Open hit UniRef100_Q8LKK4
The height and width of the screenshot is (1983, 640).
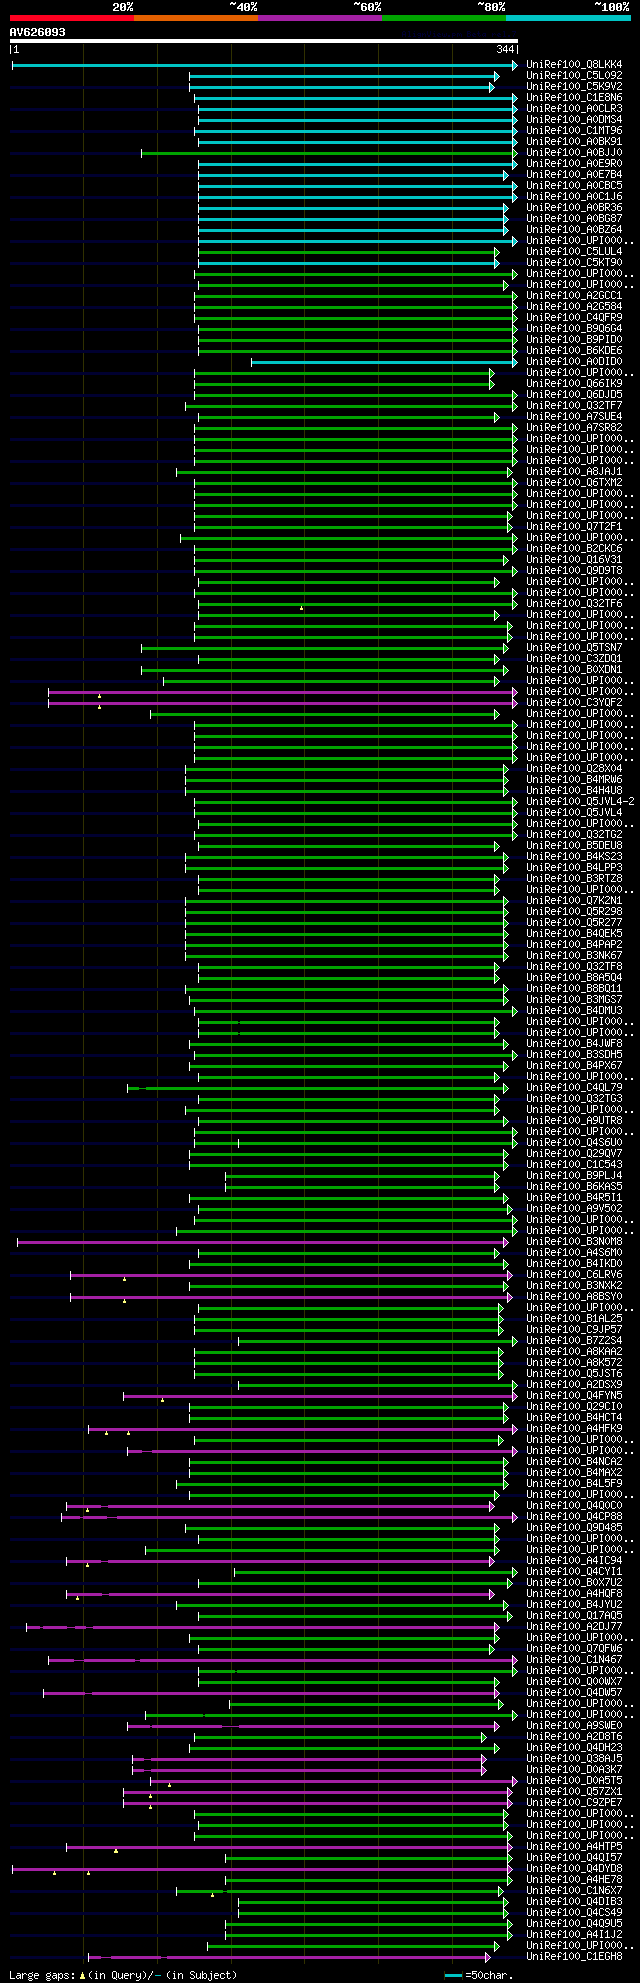(x=574, y=65)
